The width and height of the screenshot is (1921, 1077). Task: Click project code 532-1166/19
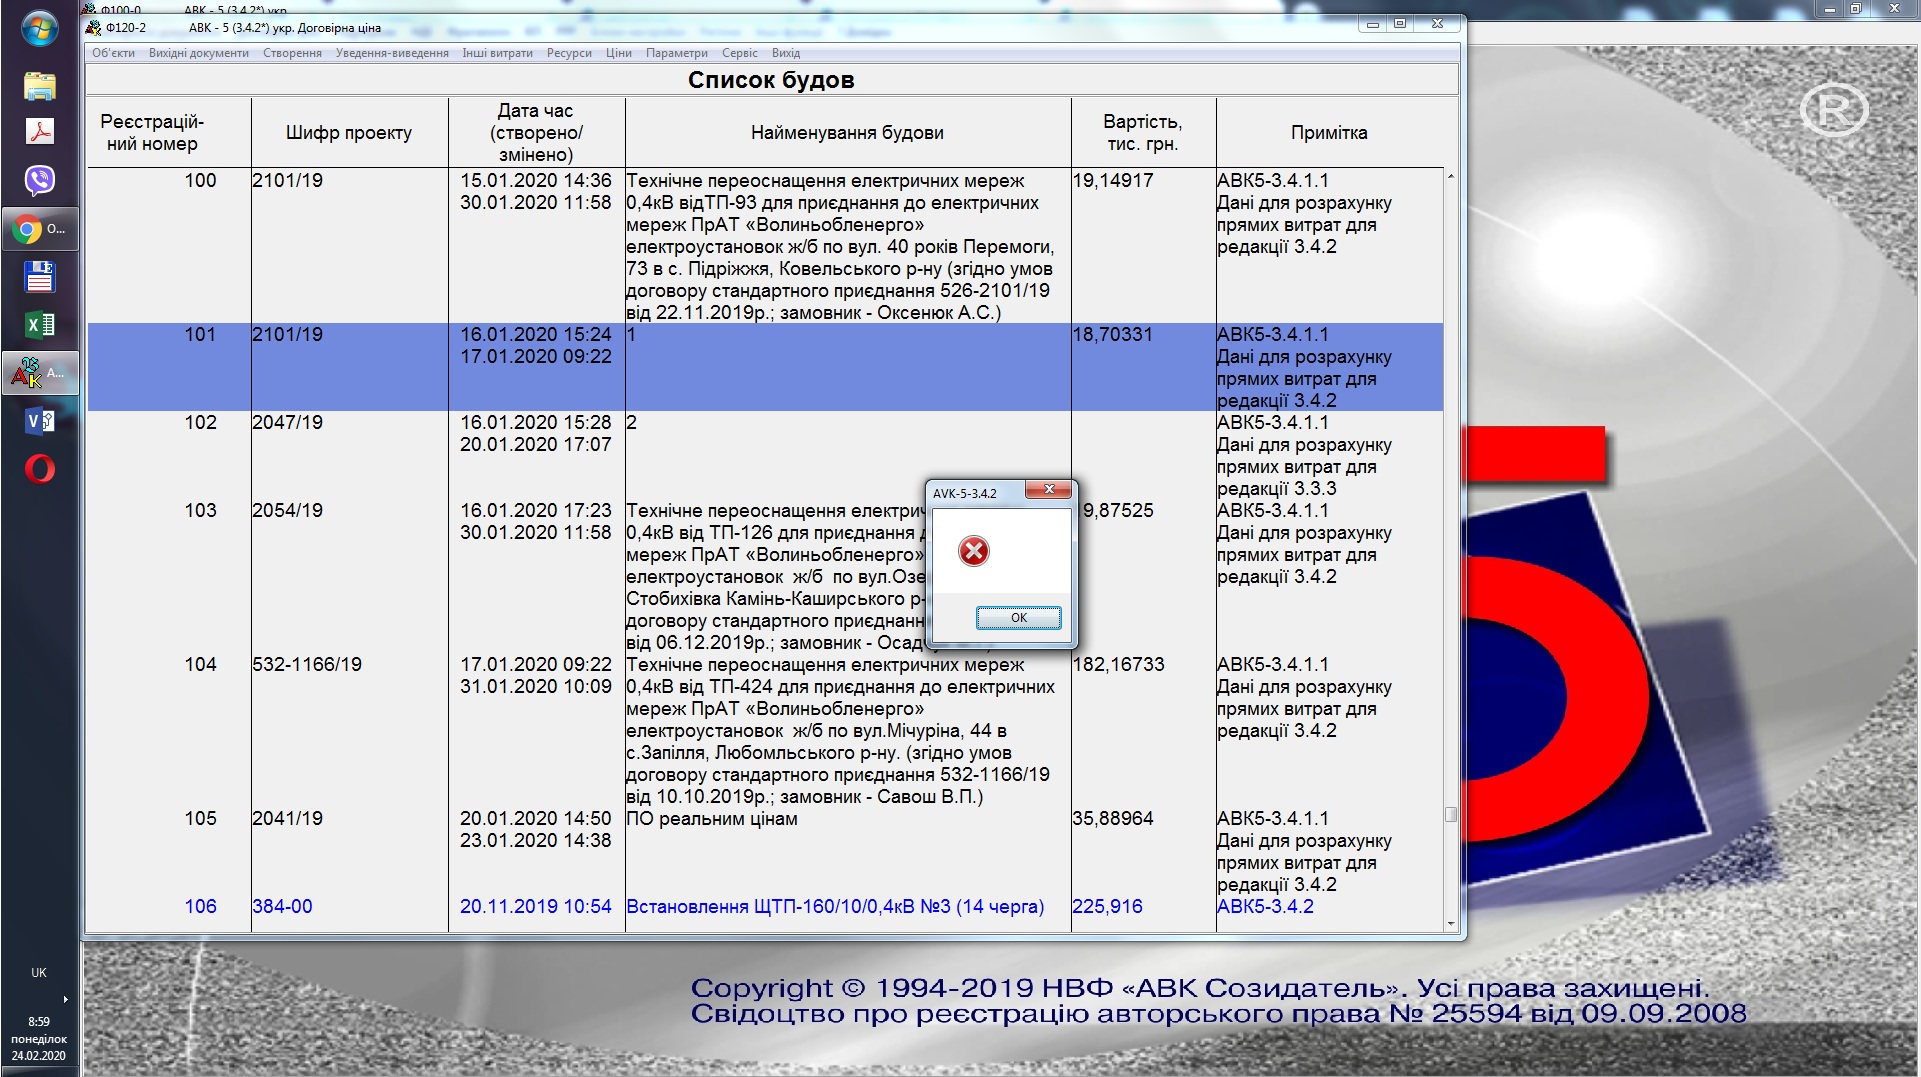[307, 664]
